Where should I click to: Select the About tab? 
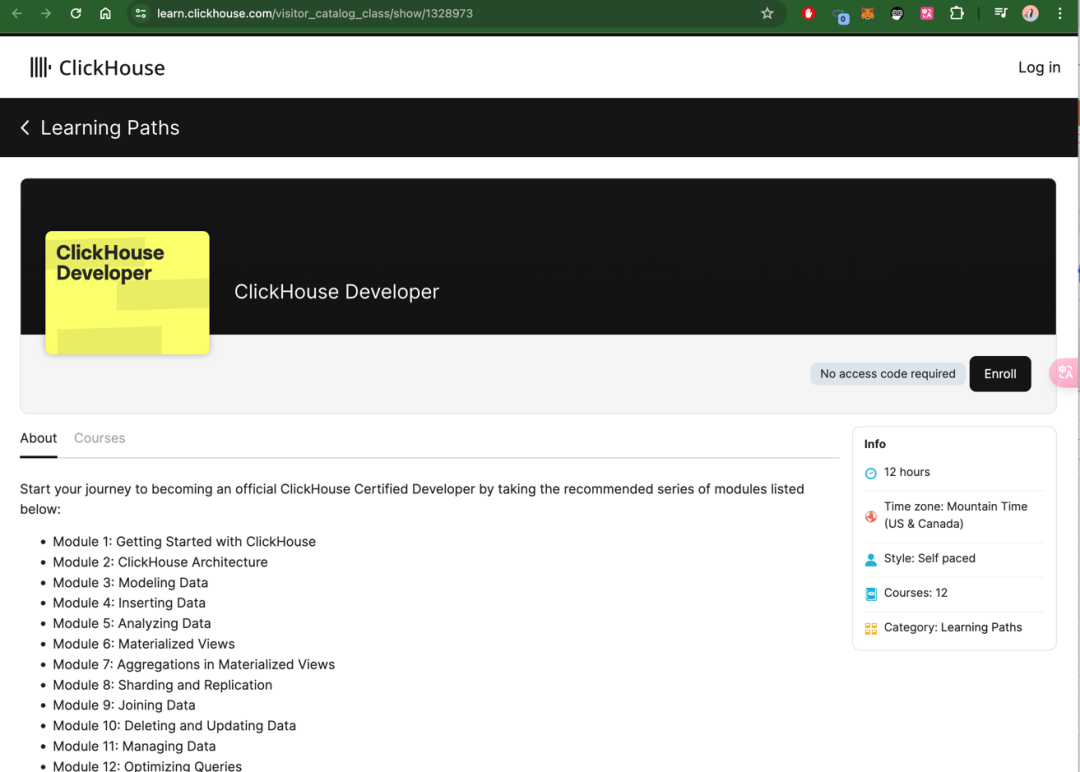click(x=39, y=438)
